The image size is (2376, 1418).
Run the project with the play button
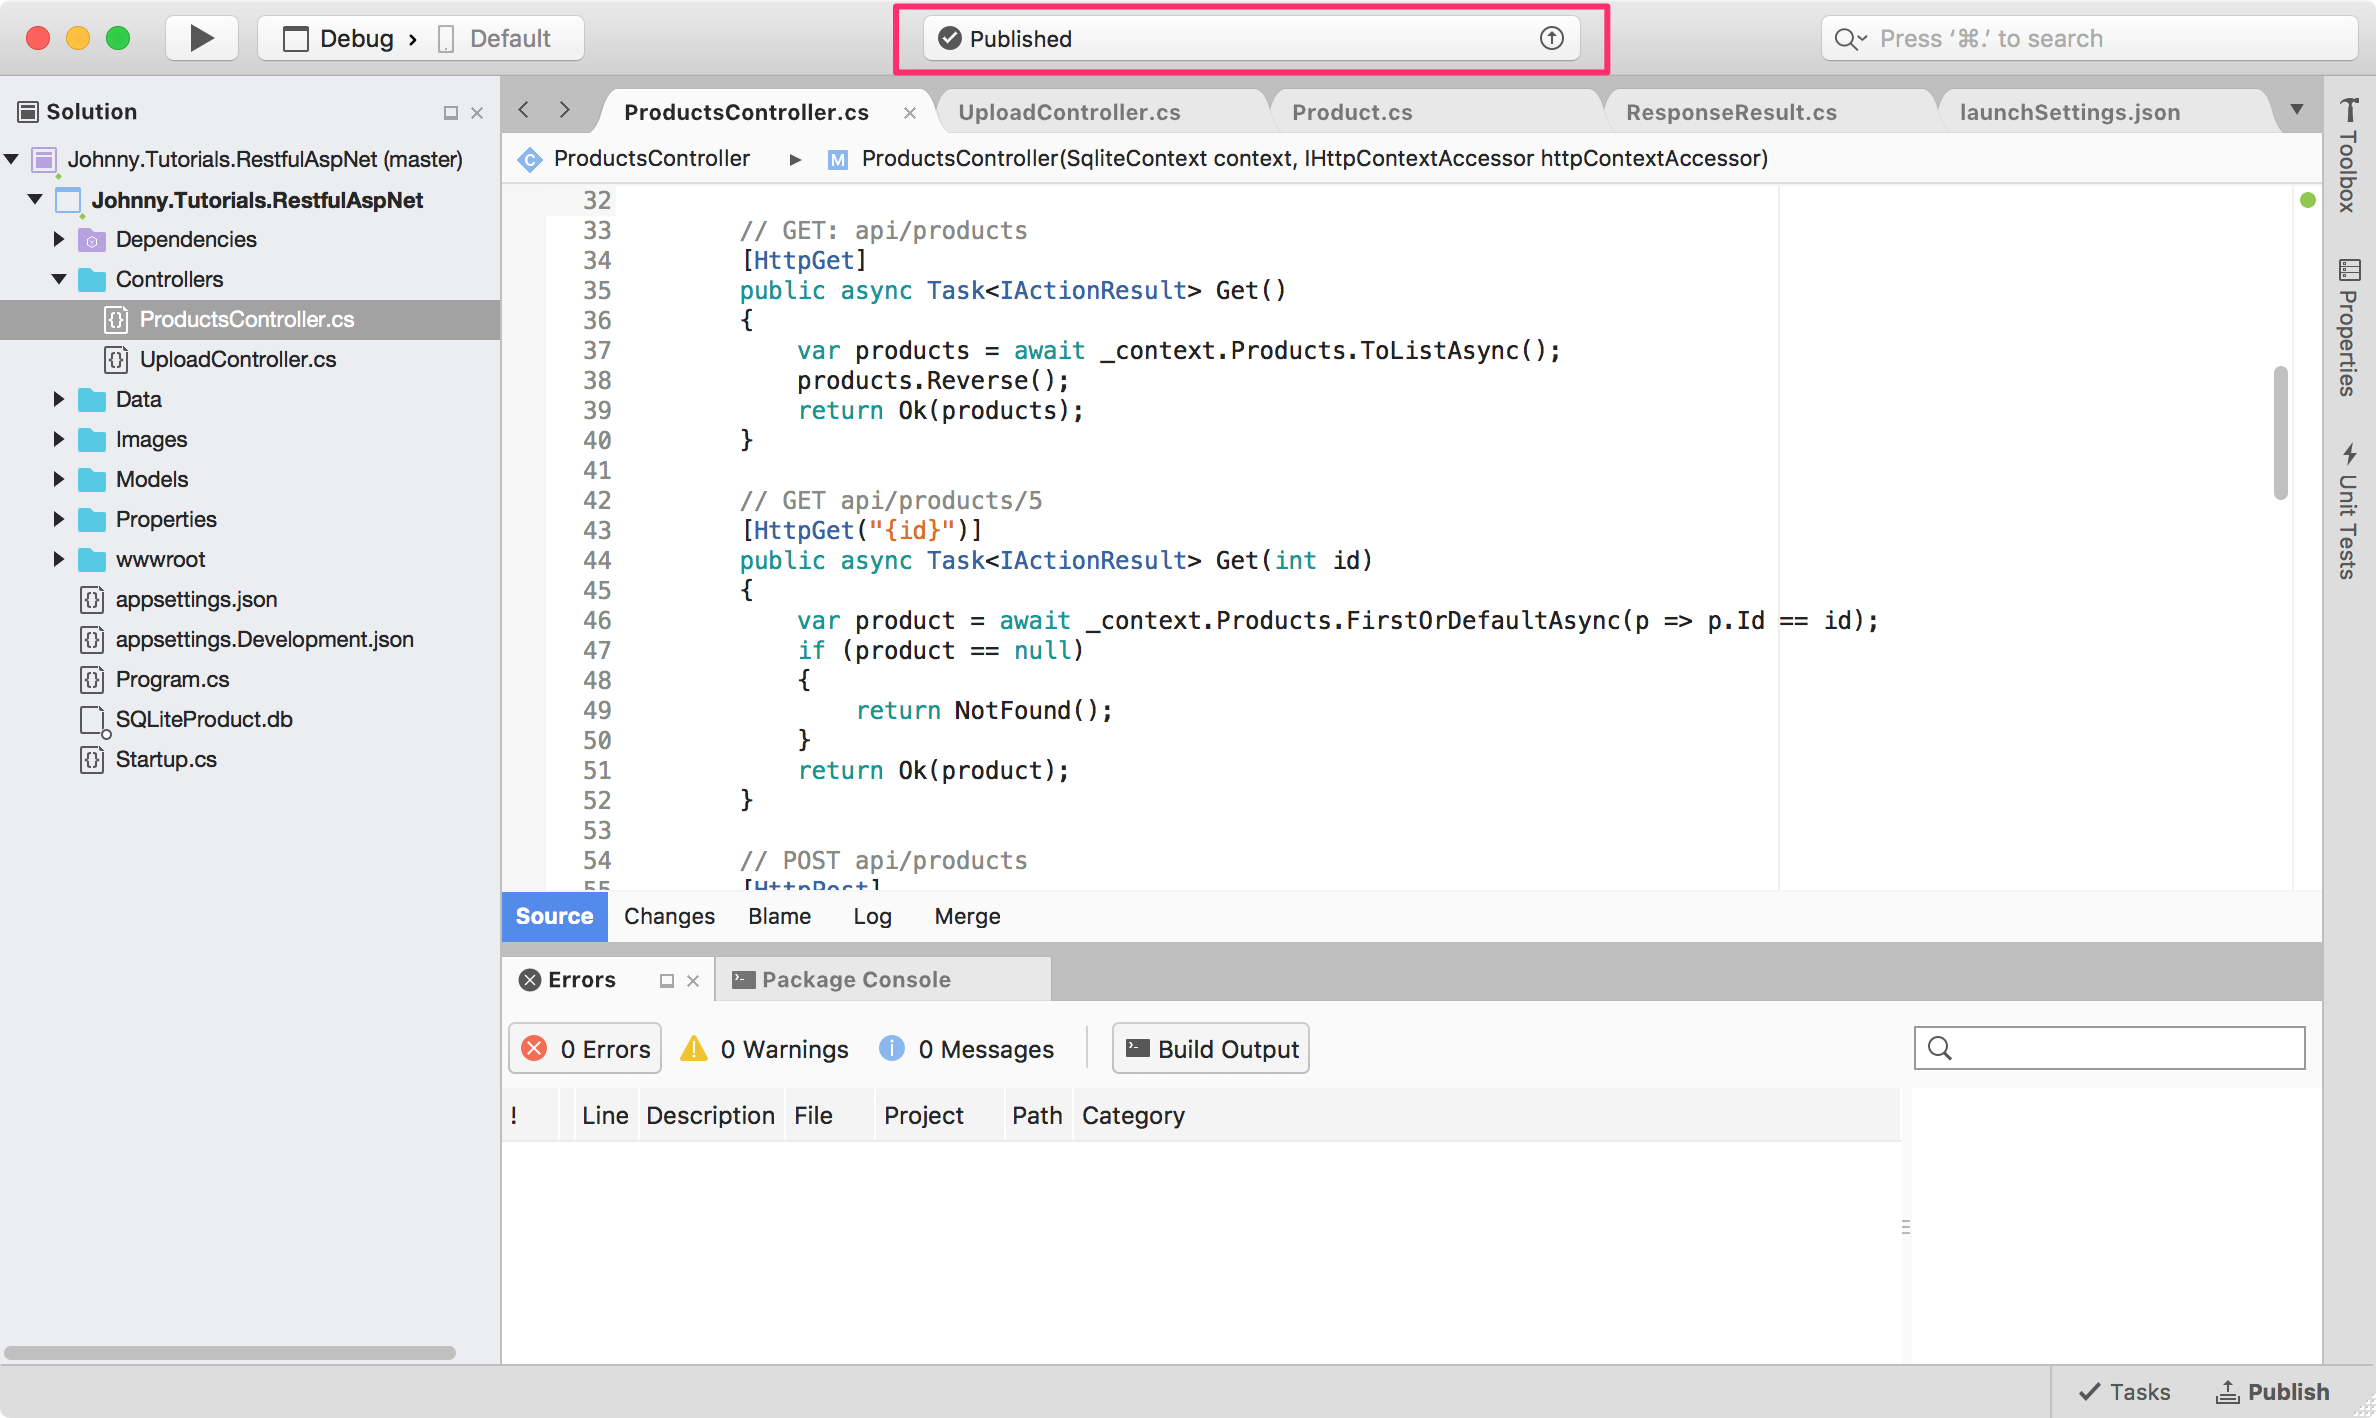[202, 38]
